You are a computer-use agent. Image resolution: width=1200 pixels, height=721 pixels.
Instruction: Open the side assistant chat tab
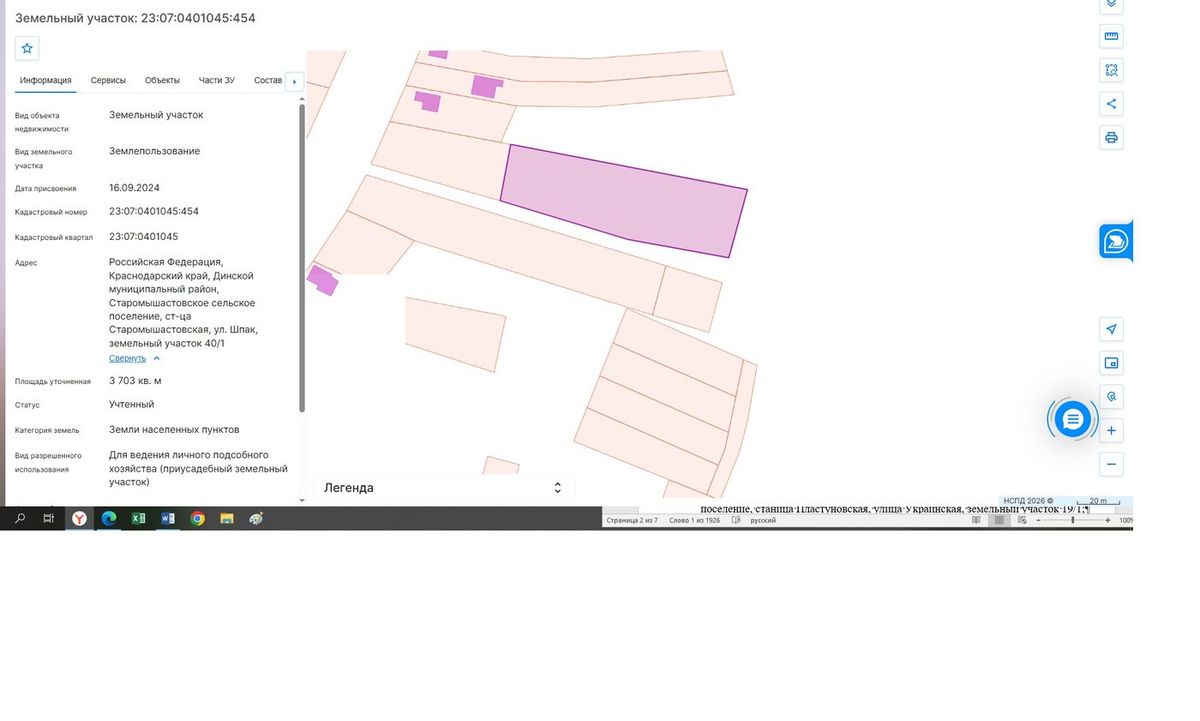click(x=1115, y=241)
